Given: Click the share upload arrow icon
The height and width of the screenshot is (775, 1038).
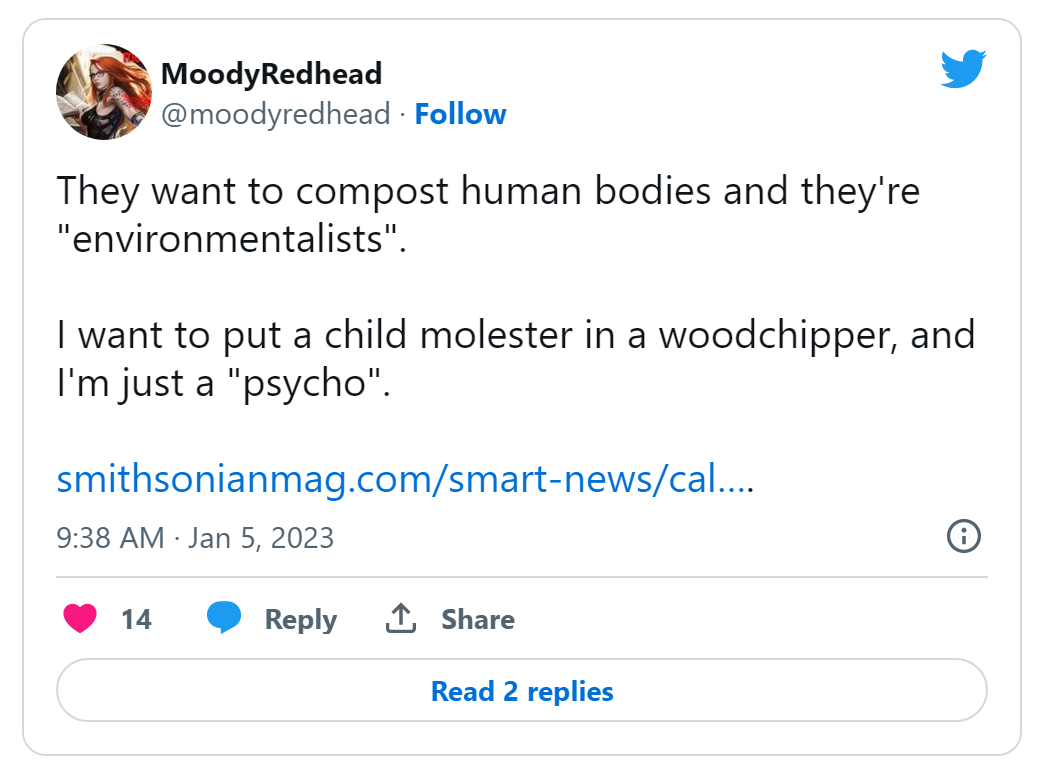Looking at the screenshot, I should pyautogui.click(x=401, y=619).
